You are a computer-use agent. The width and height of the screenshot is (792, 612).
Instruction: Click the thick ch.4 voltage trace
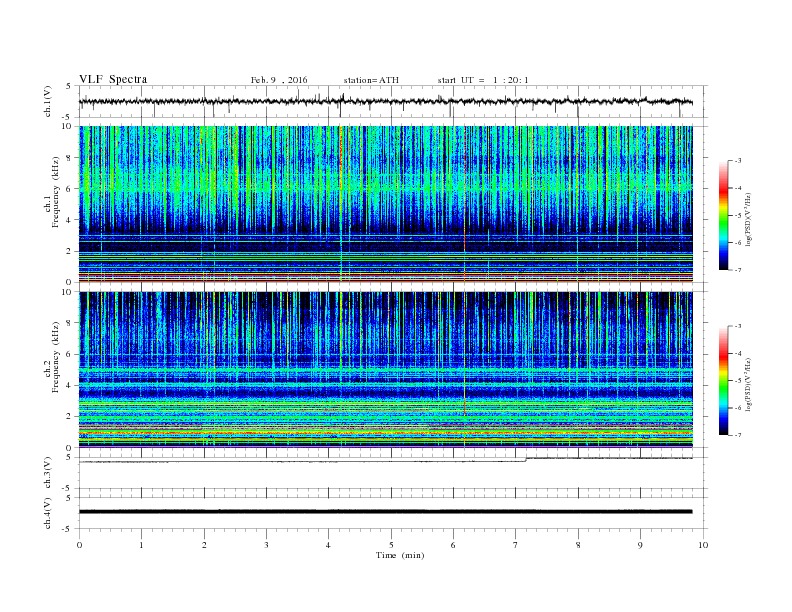[x=386, y=512]
